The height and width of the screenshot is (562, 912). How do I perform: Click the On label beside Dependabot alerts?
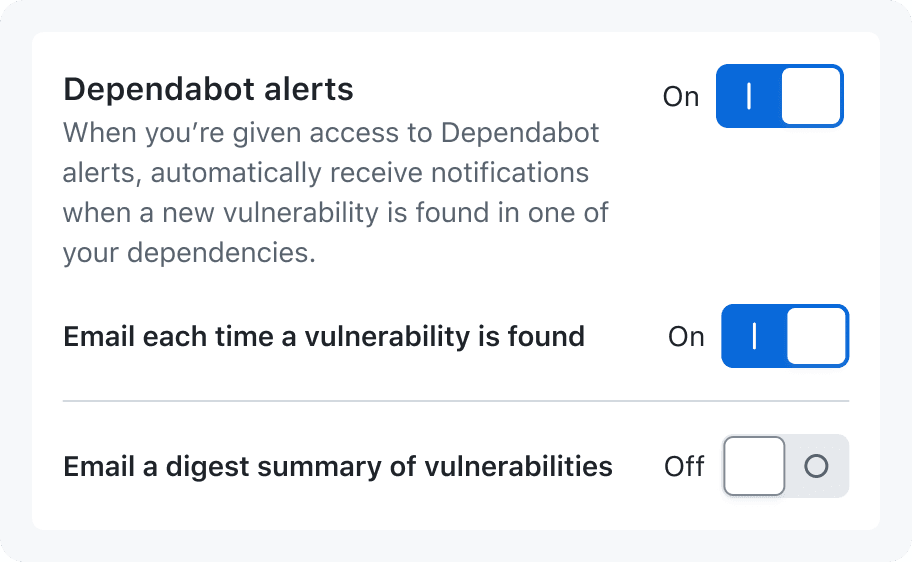point(681,97)
